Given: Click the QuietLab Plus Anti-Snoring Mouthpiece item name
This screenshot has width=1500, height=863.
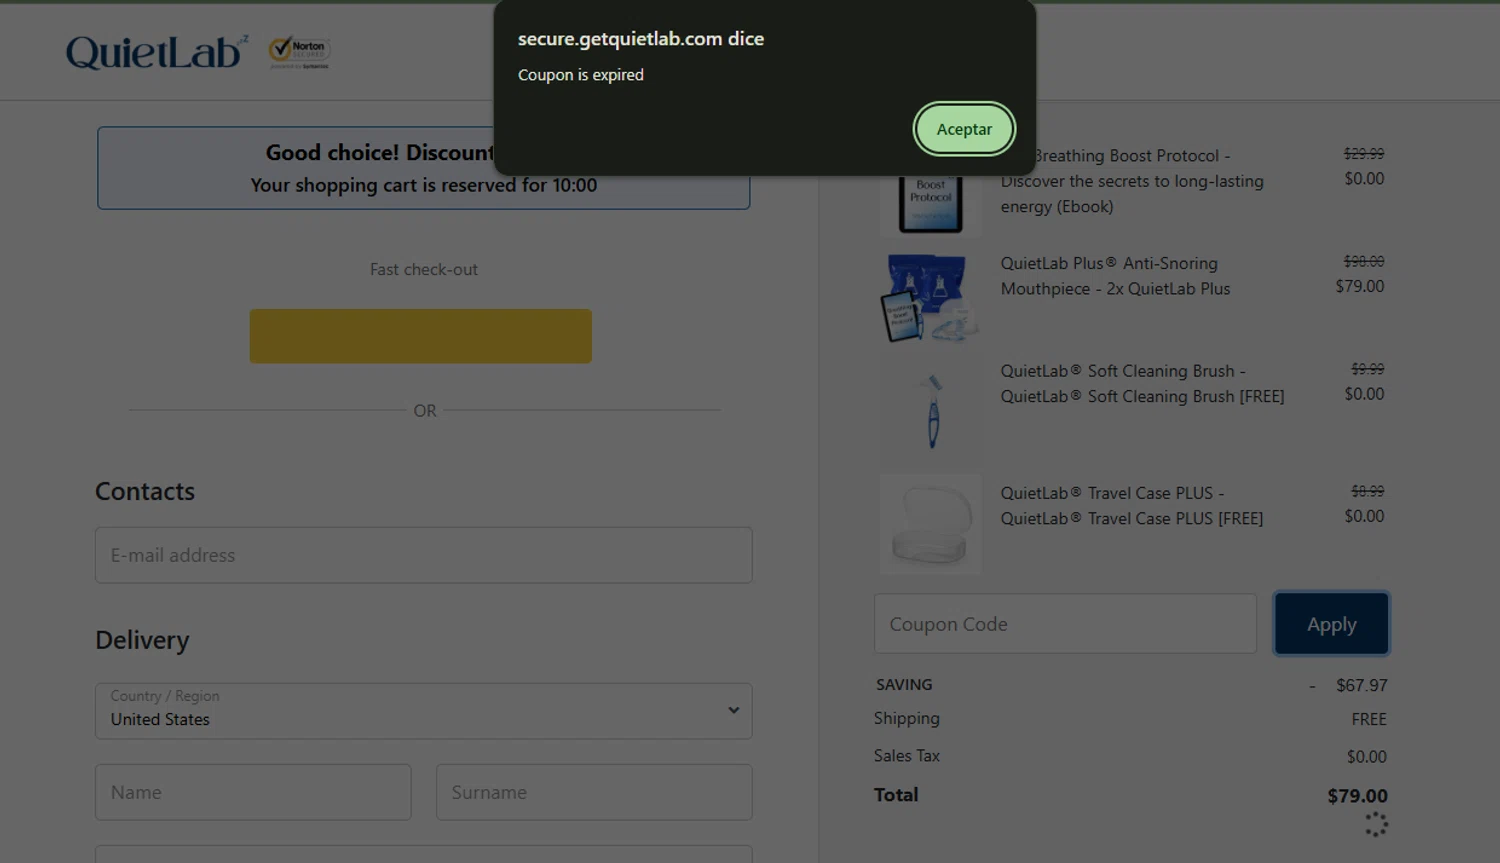Looking at the screenshot, I should point(1115,276).
